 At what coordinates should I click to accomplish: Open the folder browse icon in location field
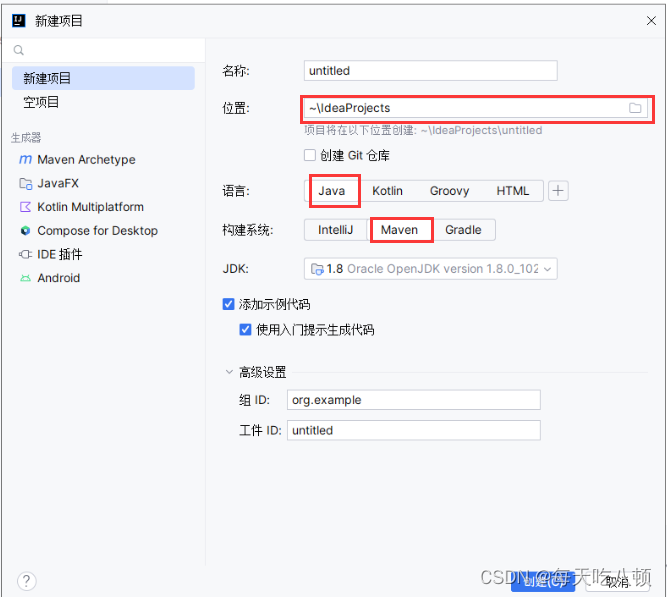[x=635, y=108]
